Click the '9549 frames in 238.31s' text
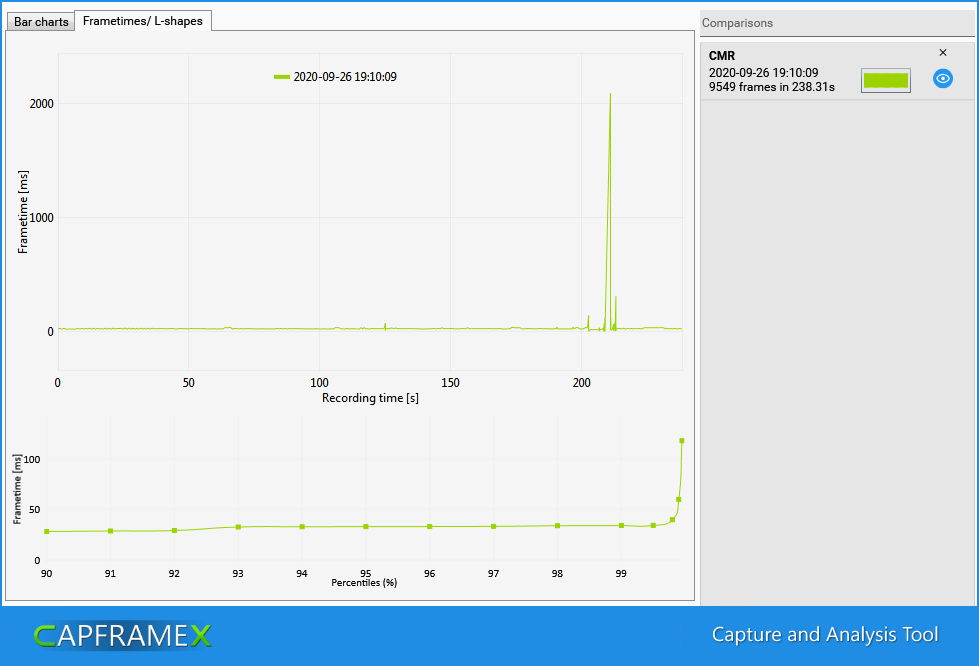 point(772,87)
